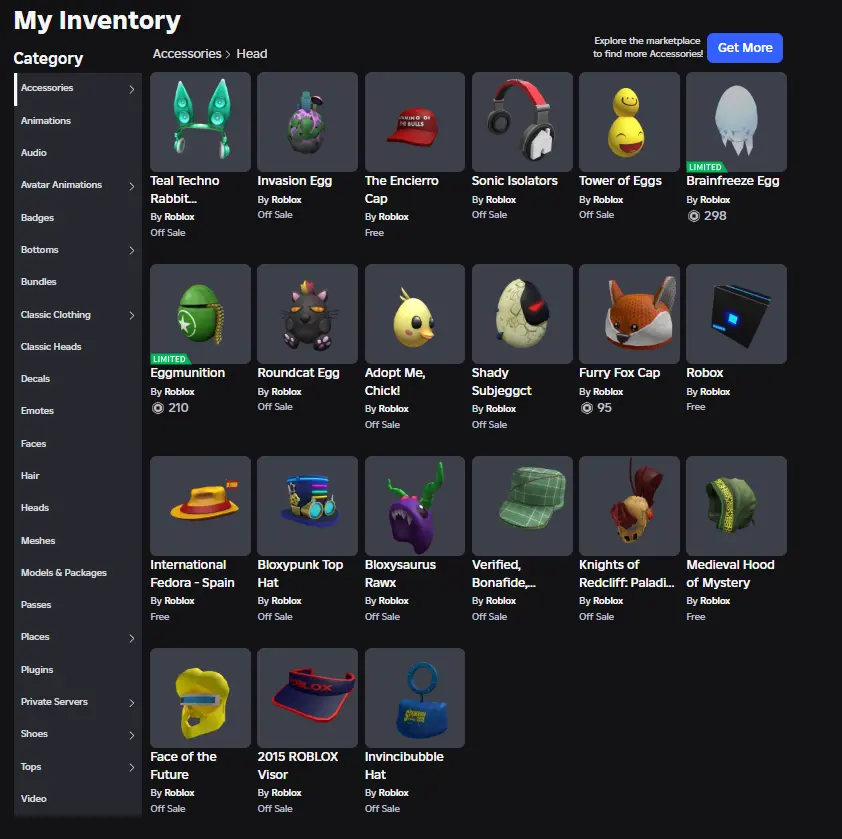The height and width of the screenshot is (839, 842).
Task: Open the Furry Fox Cap image
Action: [629, 314]
